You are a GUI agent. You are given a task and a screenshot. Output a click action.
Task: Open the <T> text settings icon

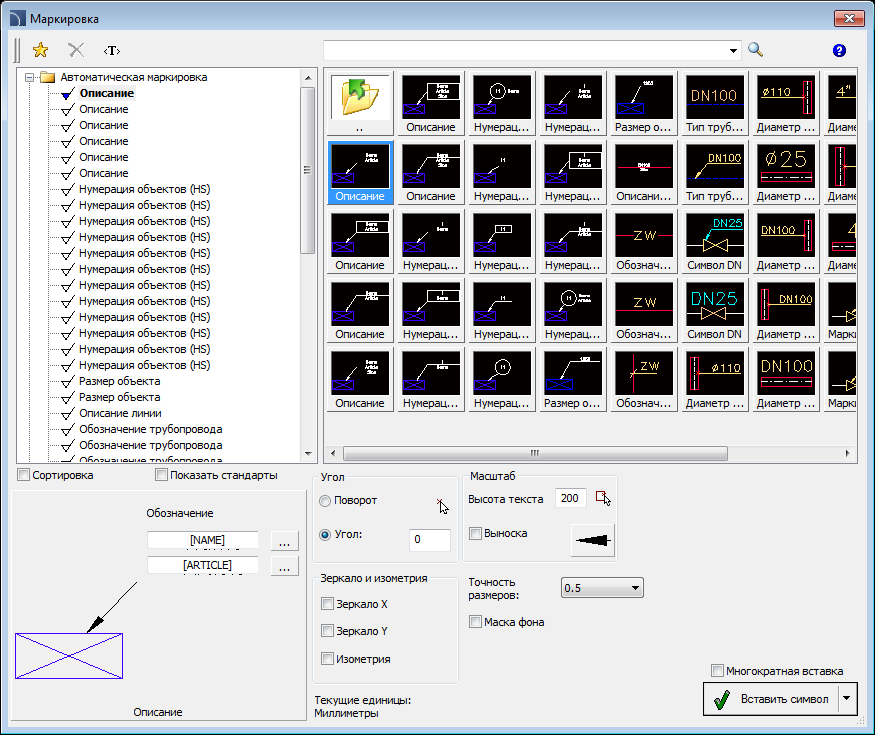coord(112,51)
